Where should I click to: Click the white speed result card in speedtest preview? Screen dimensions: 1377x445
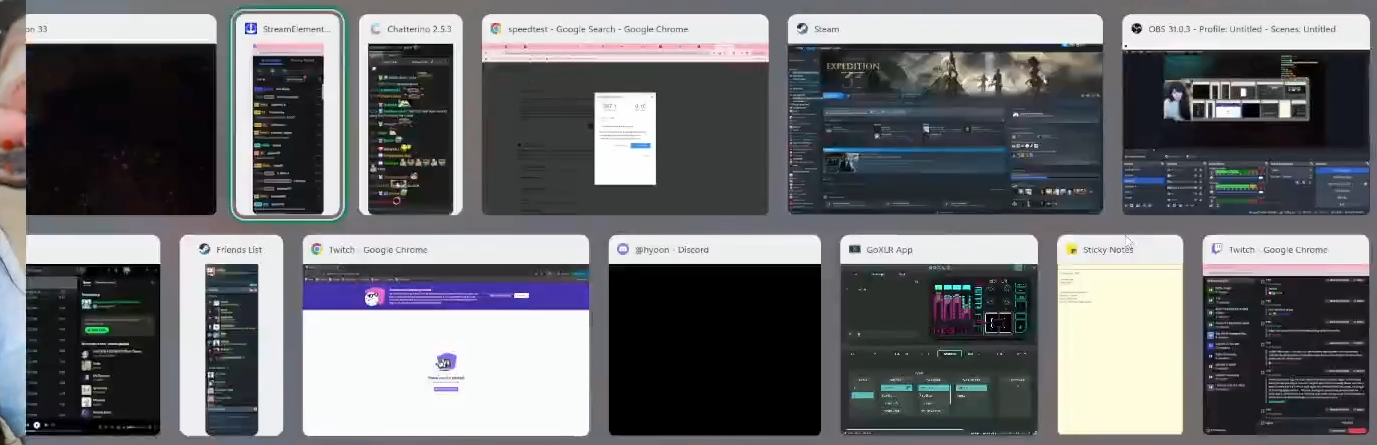625,138
